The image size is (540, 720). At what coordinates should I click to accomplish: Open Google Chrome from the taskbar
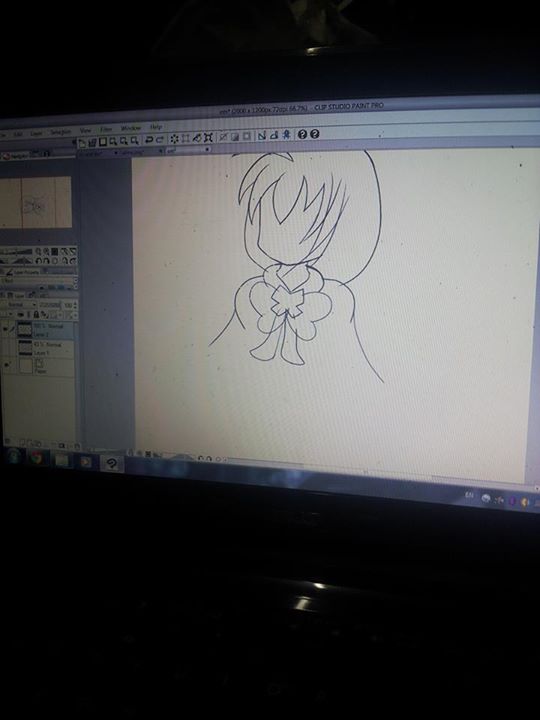coord(37,458)
